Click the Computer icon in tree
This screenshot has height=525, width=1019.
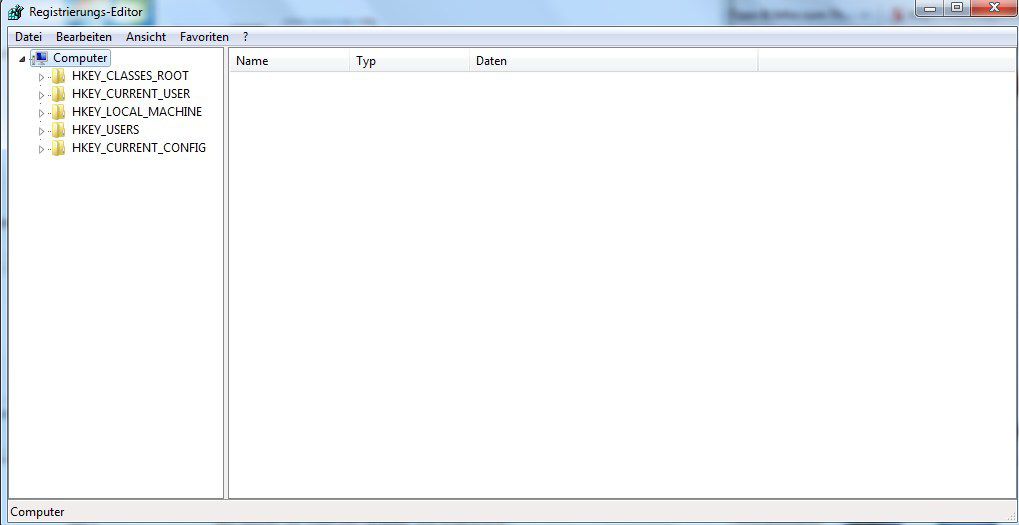pos(41,58)
